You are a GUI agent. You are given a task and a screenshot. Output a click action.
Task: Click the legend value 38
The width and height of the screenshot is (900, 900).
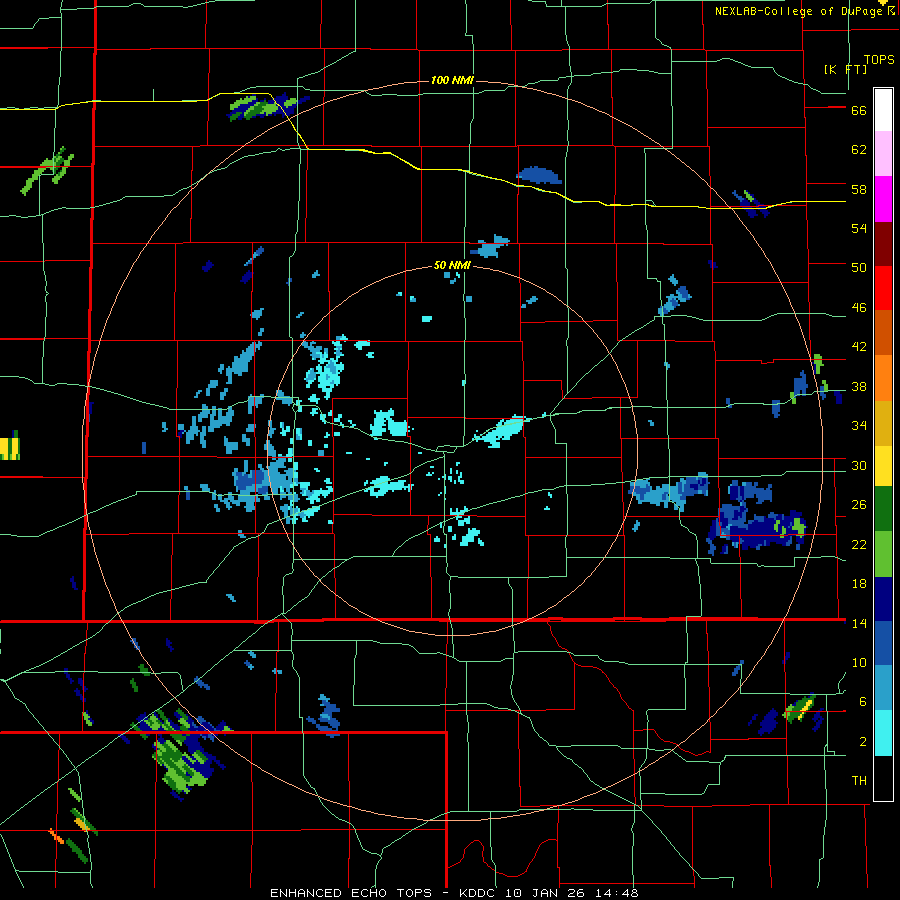[x=859, y=386]
